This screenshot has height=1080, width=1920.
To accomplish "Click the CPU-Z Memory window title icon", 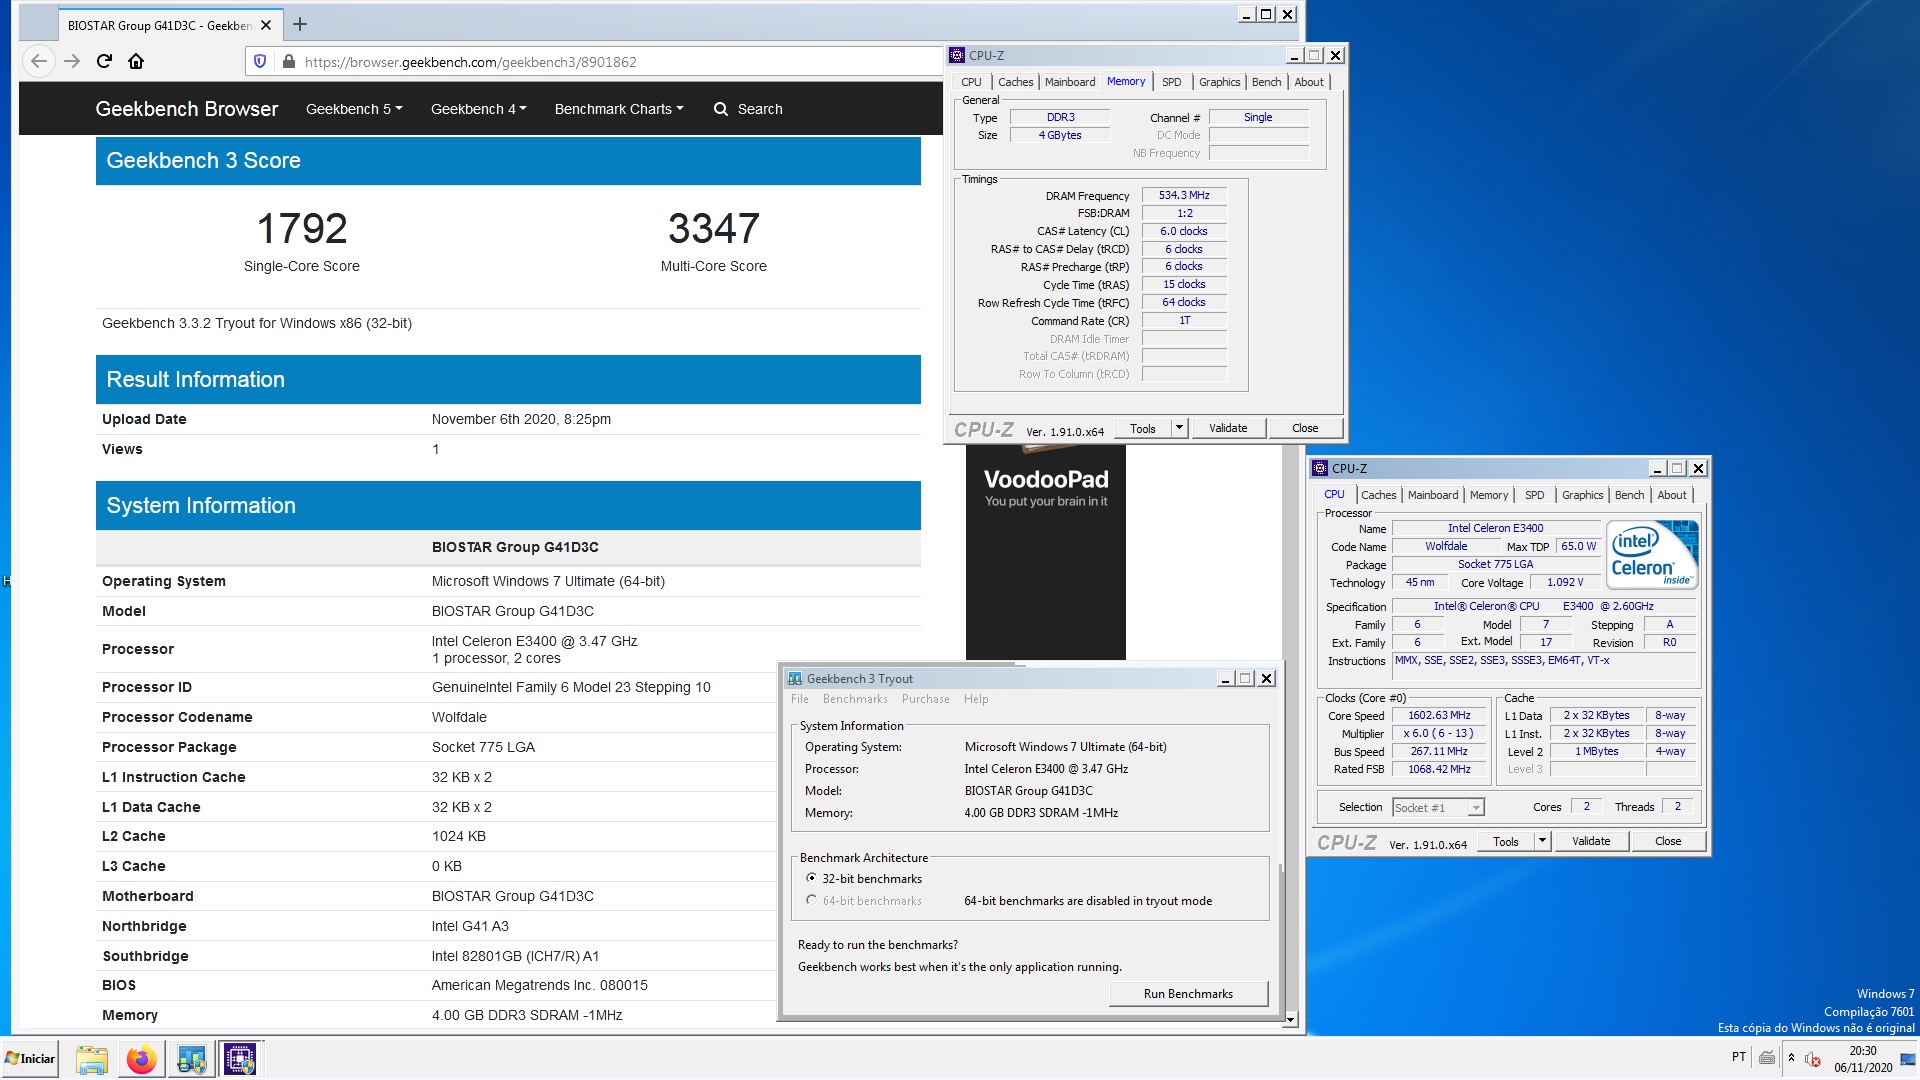I will [x=957, y=56].
